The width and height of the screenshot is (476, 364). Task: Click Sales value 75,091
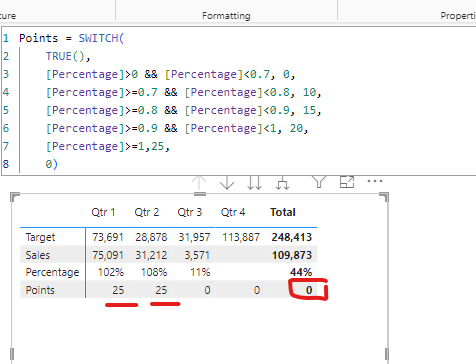pyautogui.click(x=108, y=255)
